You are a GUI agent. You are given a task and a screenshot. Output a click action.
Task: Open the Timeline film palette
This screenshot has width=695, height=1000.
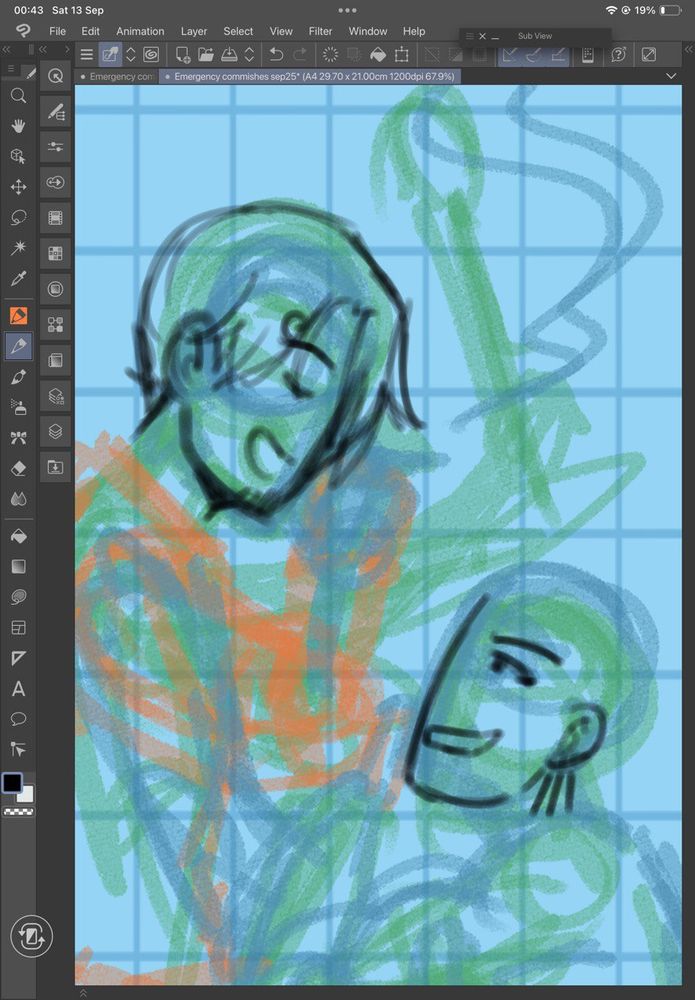pos(55,218)
